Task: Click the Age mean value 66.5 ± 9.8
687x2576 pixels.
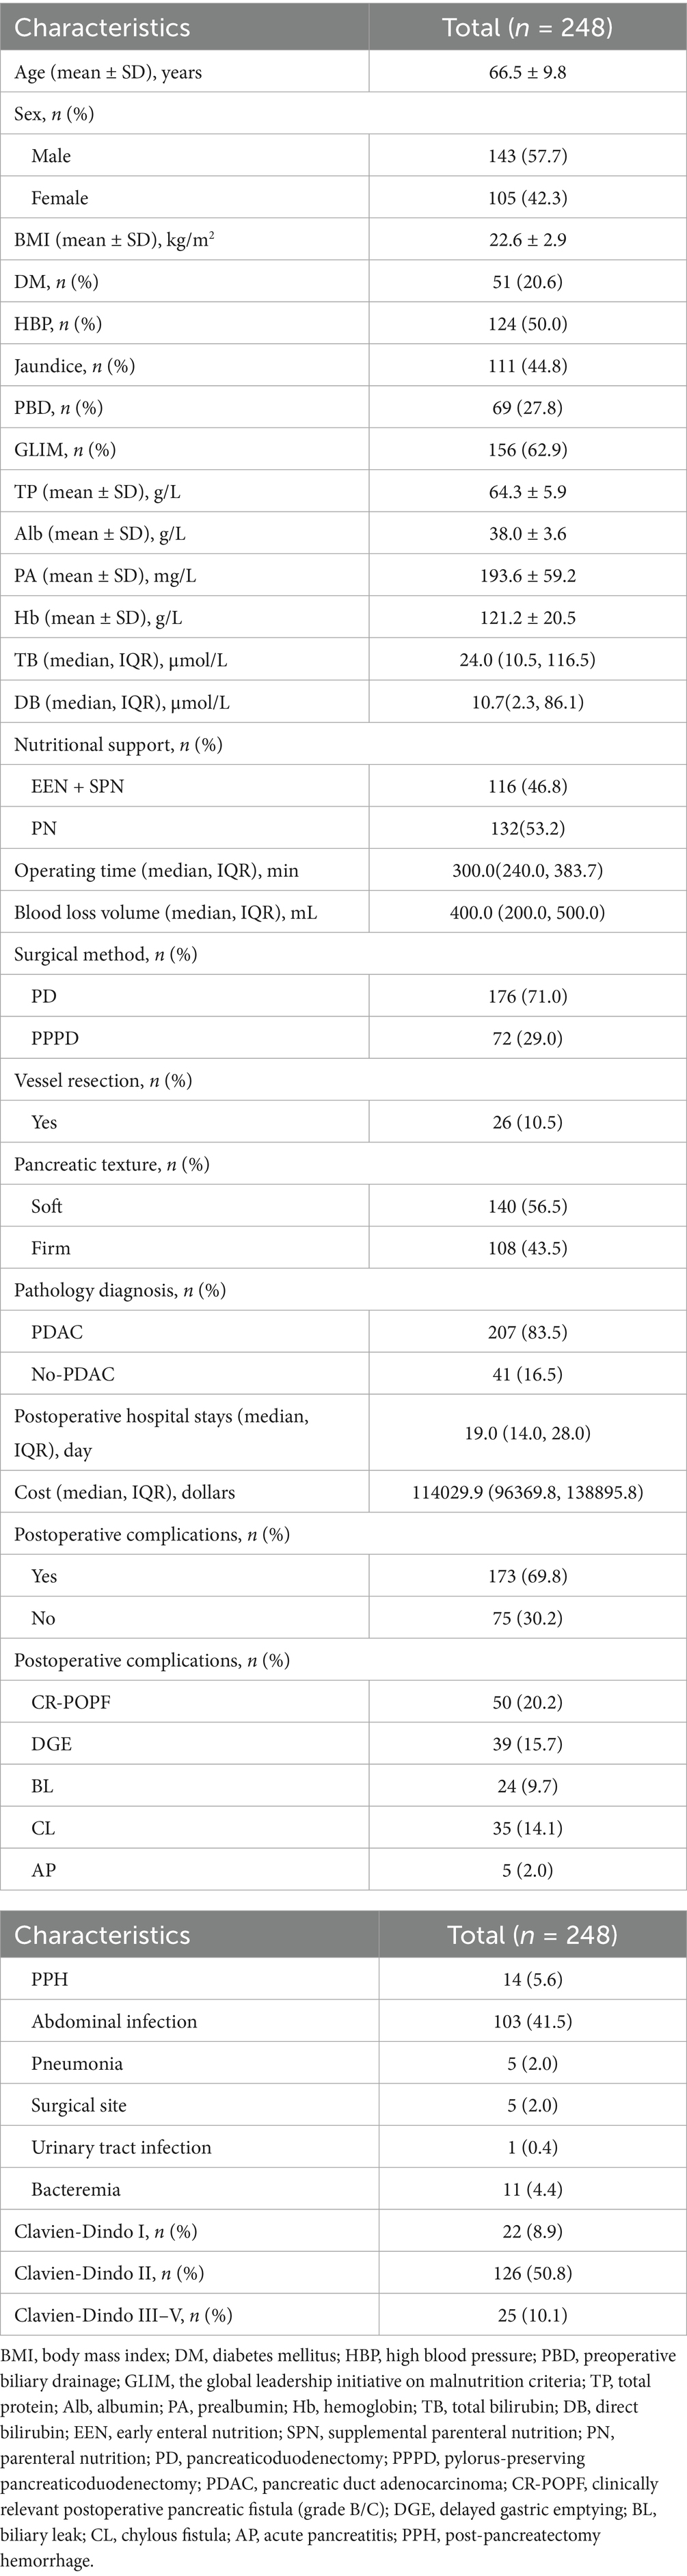Action: (x=527, y=72)
